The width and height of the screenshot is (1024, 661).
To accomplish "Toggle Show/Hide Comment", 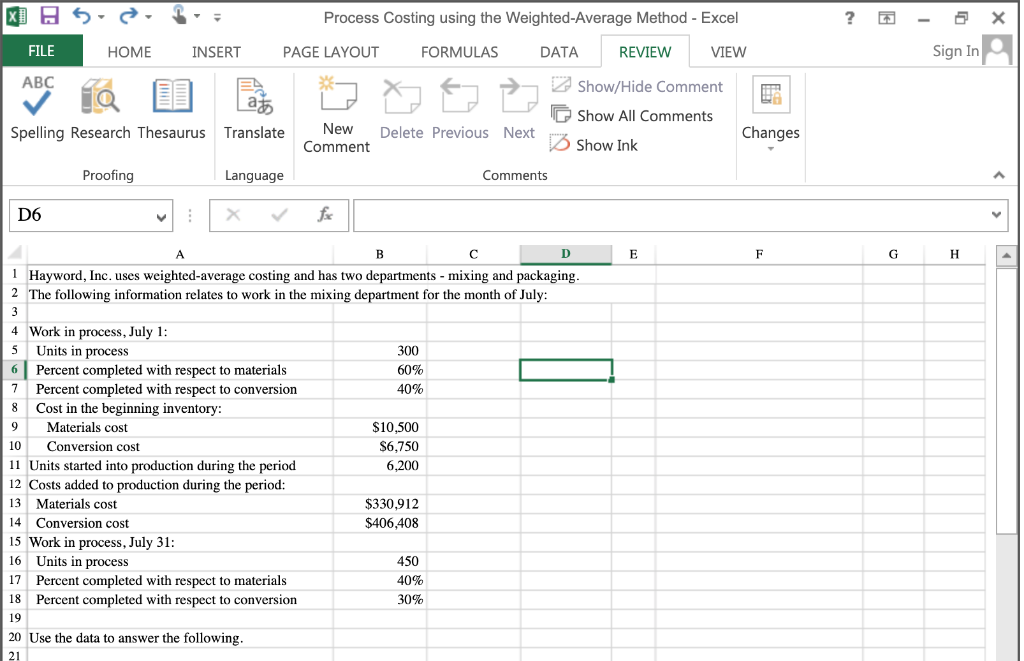I will click(637, 86).
